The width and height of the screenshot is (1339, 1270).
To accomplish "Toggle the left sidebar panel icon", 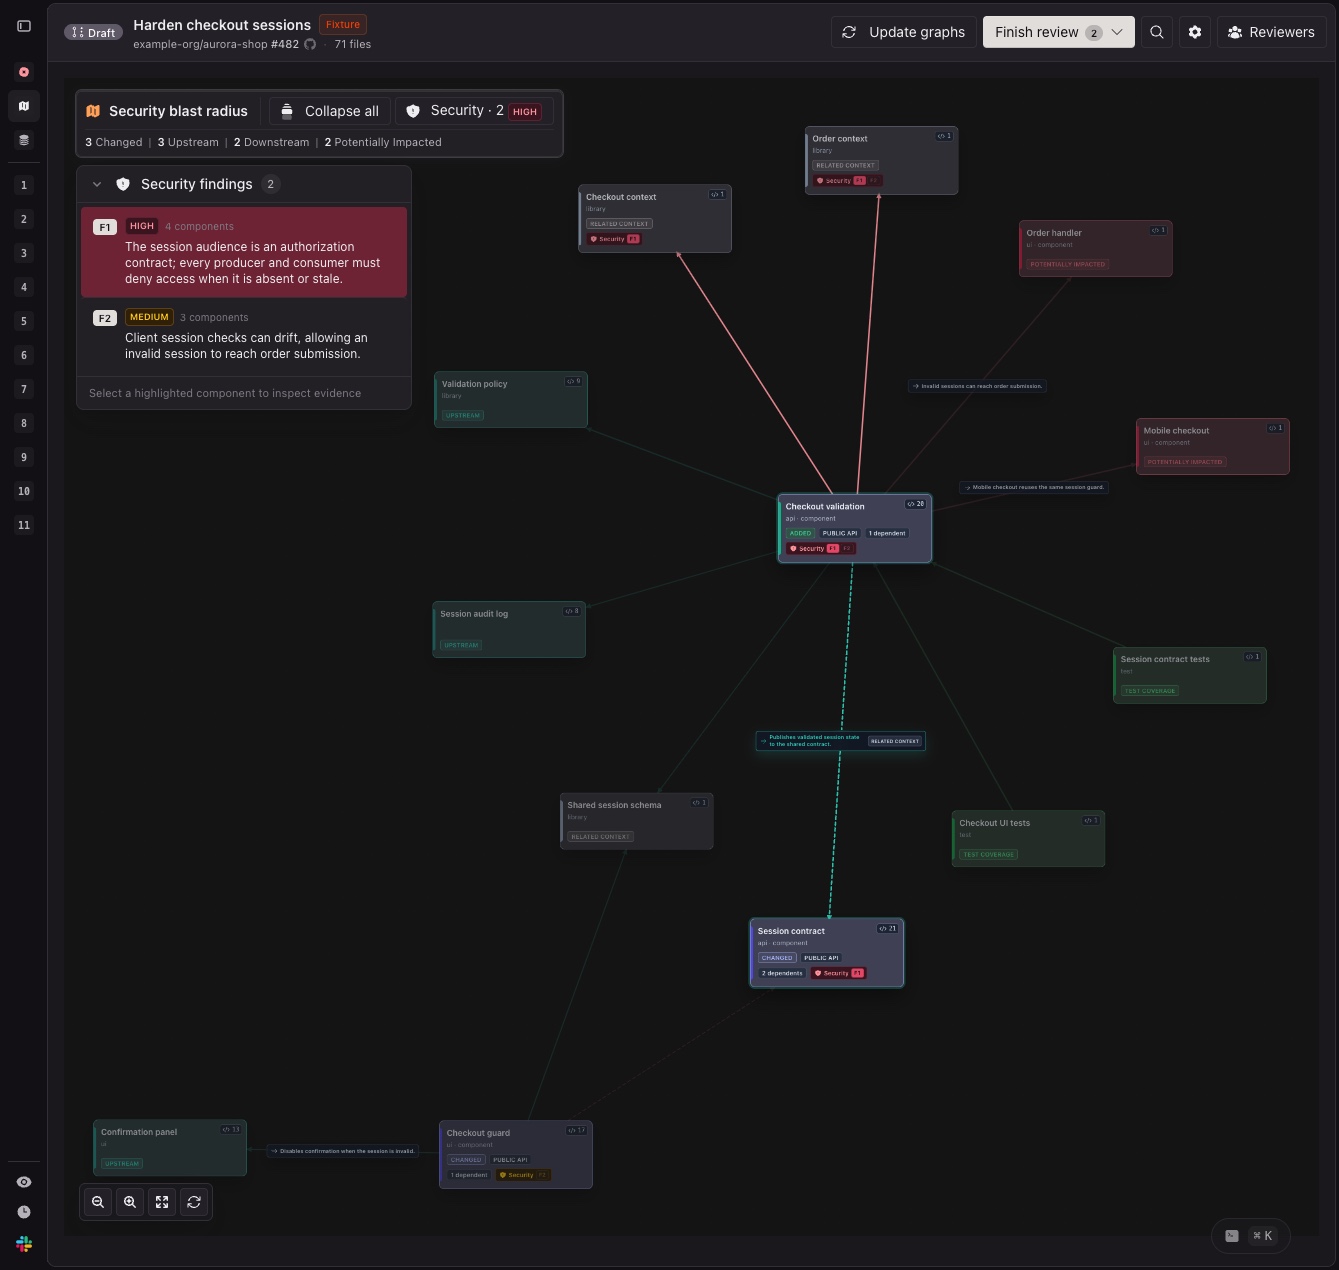I will pos(24,26).
